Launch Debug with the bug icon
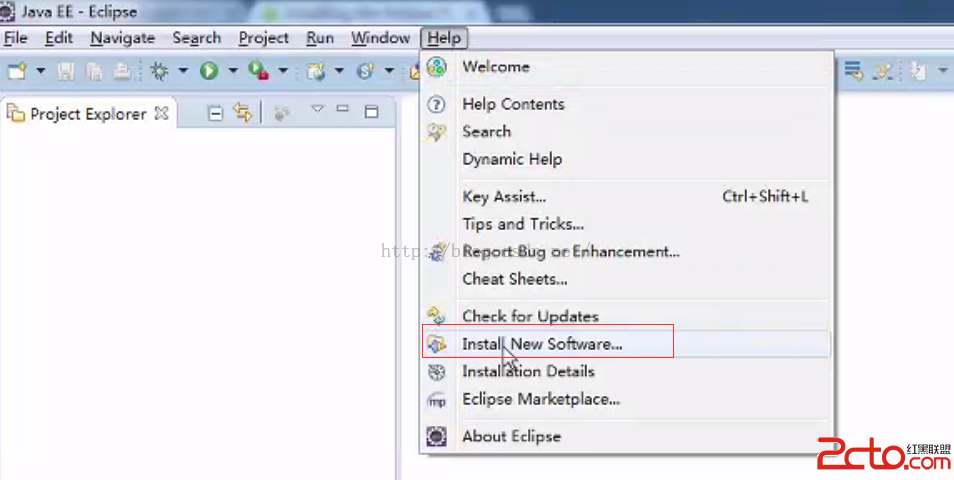The height and width of the screenshot is (480, 954). tap(159, 71)
